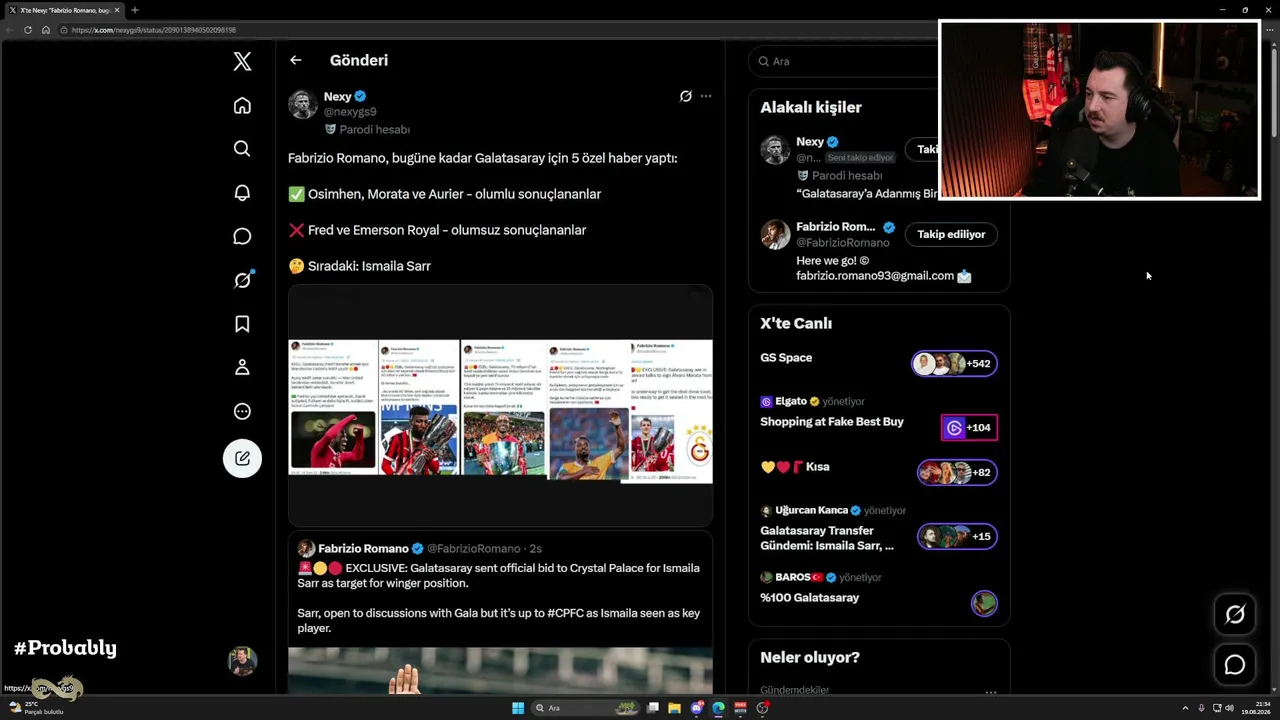
Task: Open the Parodi hesabı label under Nexy
Action: point(367,130)
